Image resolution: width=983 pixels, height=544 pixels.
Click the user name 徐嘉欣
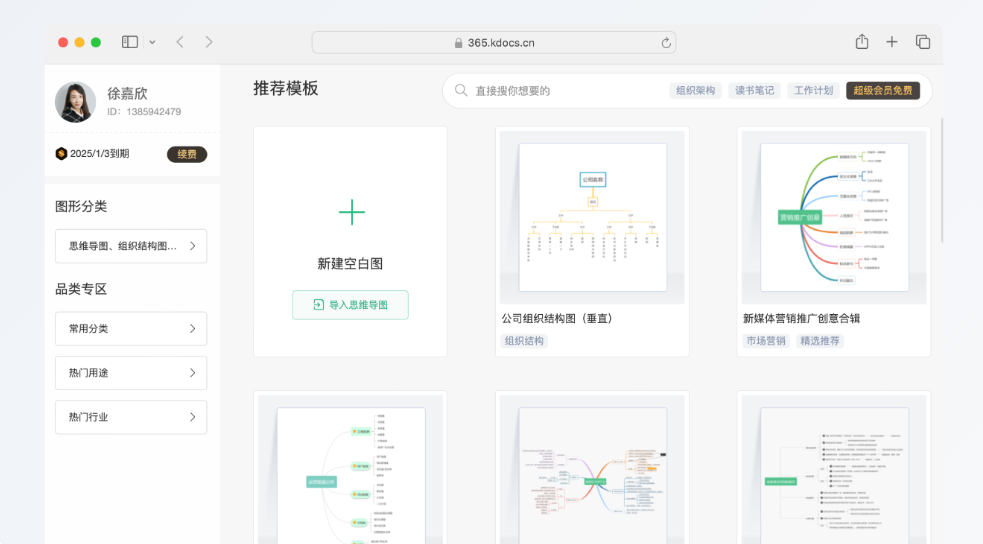[x=127, y=93]
